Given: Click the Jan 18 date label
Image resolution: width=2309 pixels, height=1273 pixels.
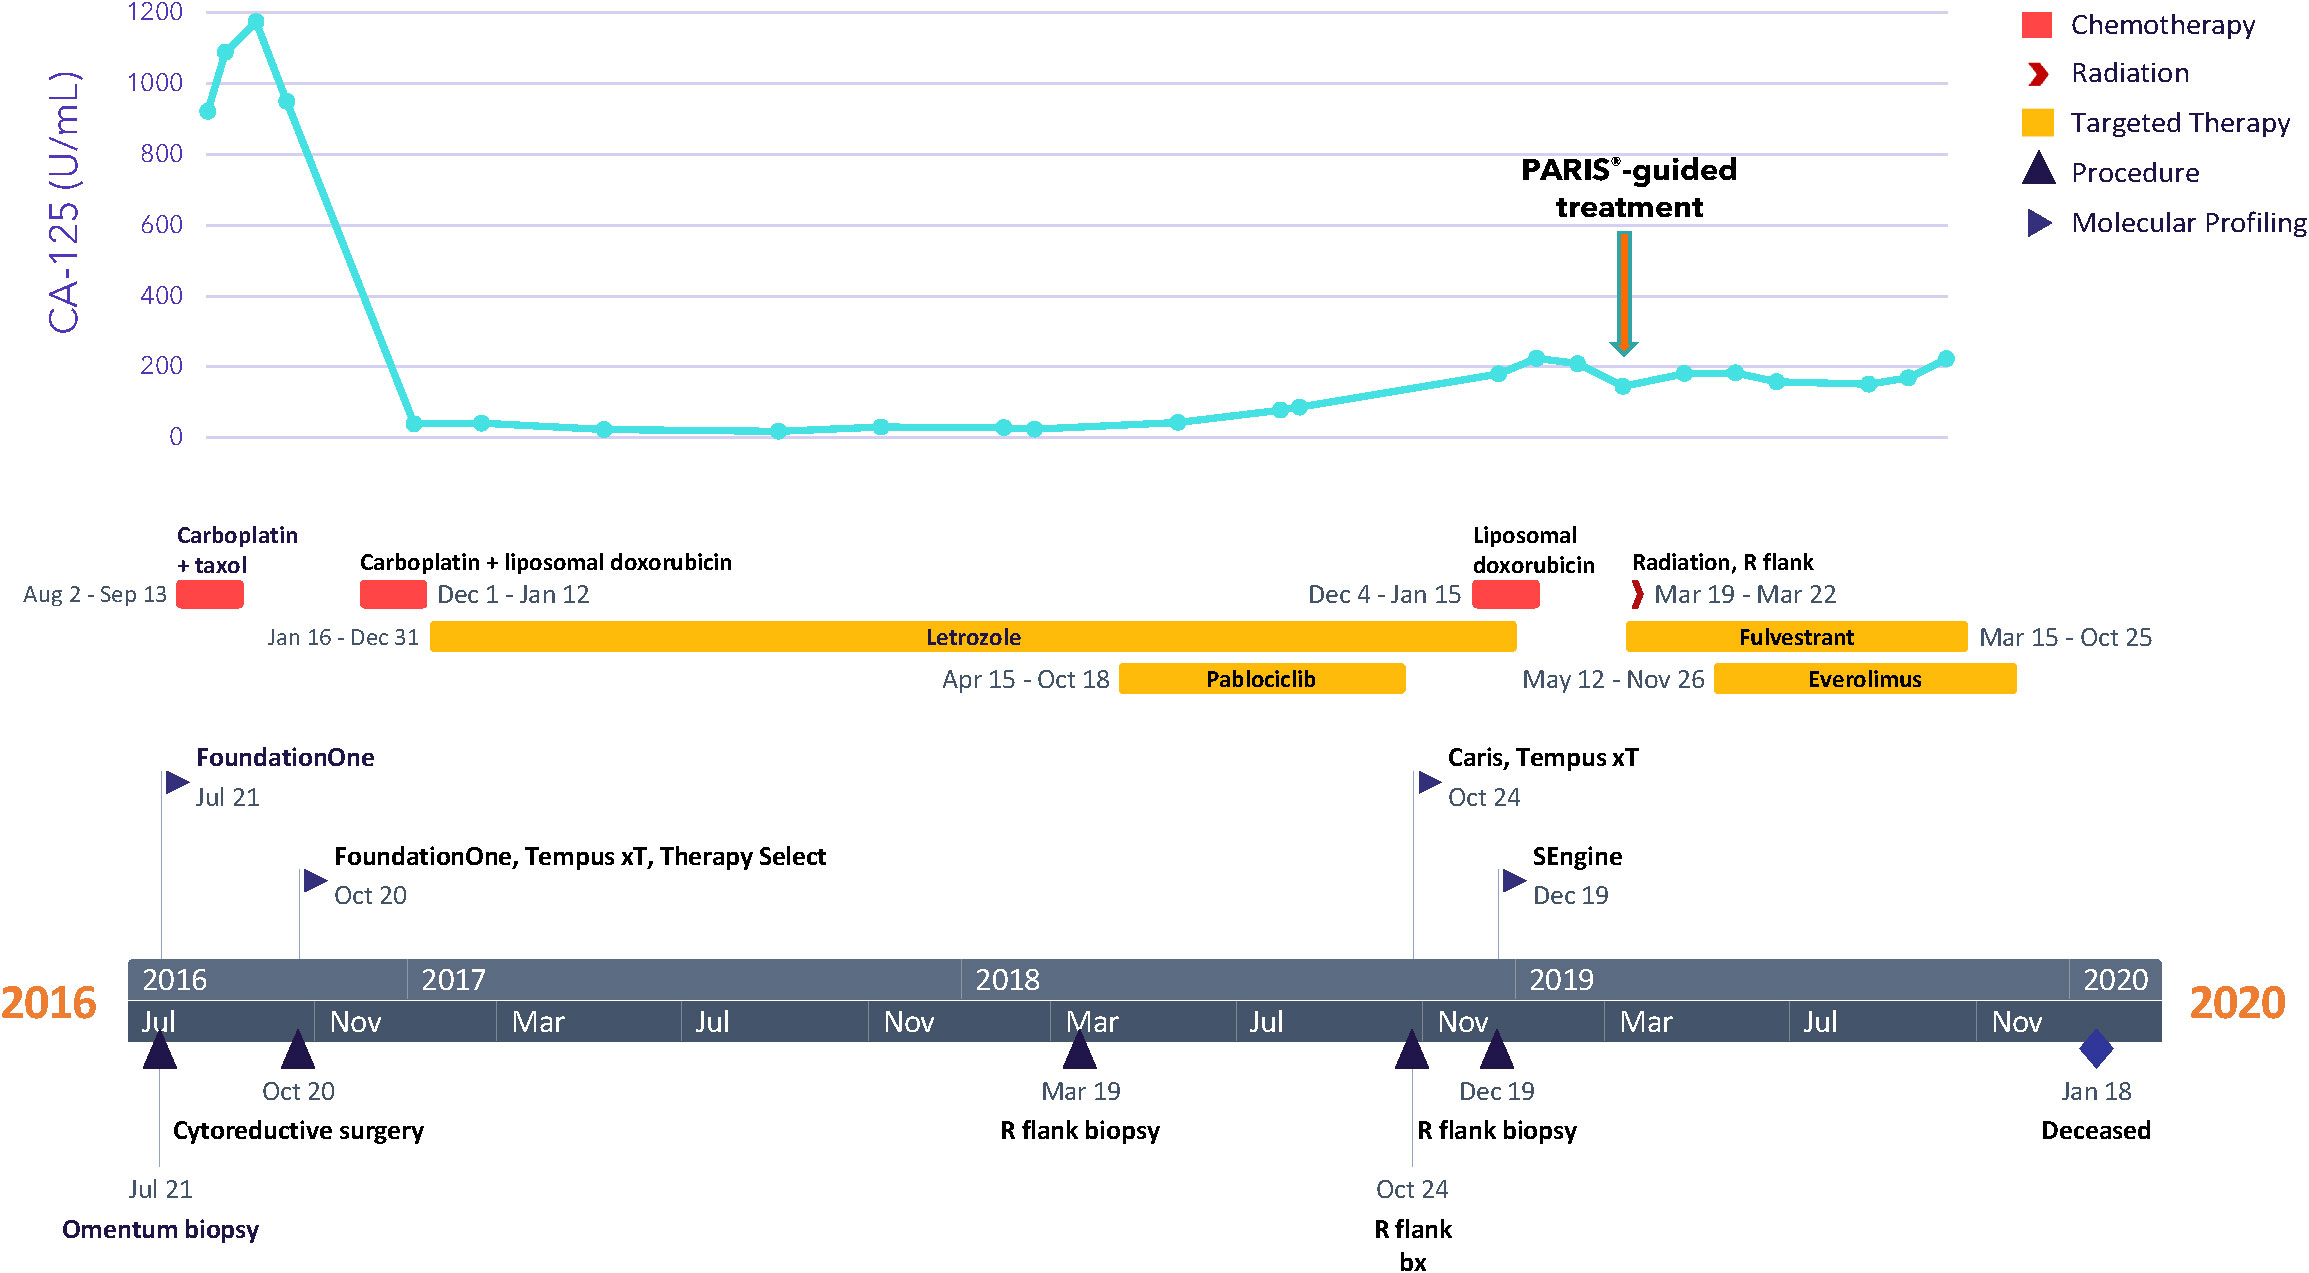Looking at the screenshot, I should click(x=2096, y=1091).
